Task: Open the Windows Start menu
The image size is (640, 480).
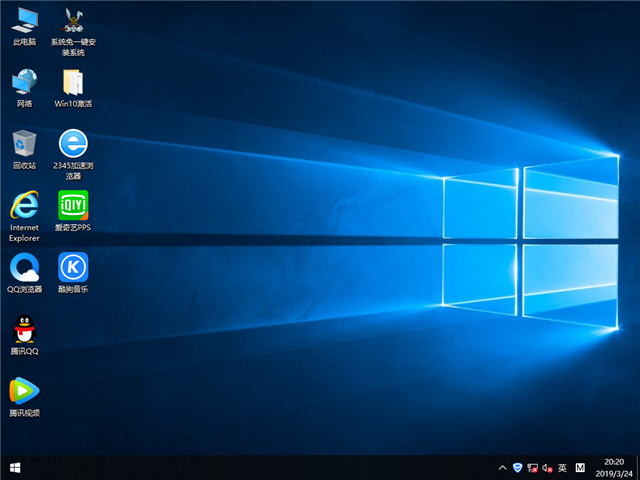Action: [x=15, y=467]
